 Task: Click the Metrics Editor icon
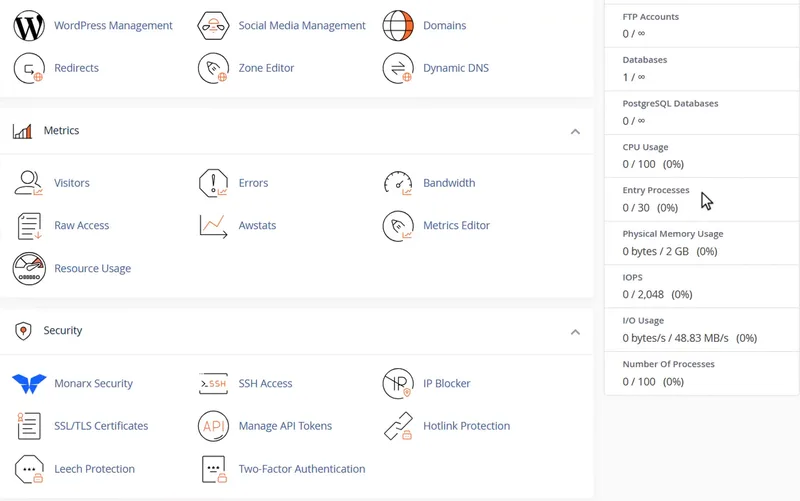point(398,226)
